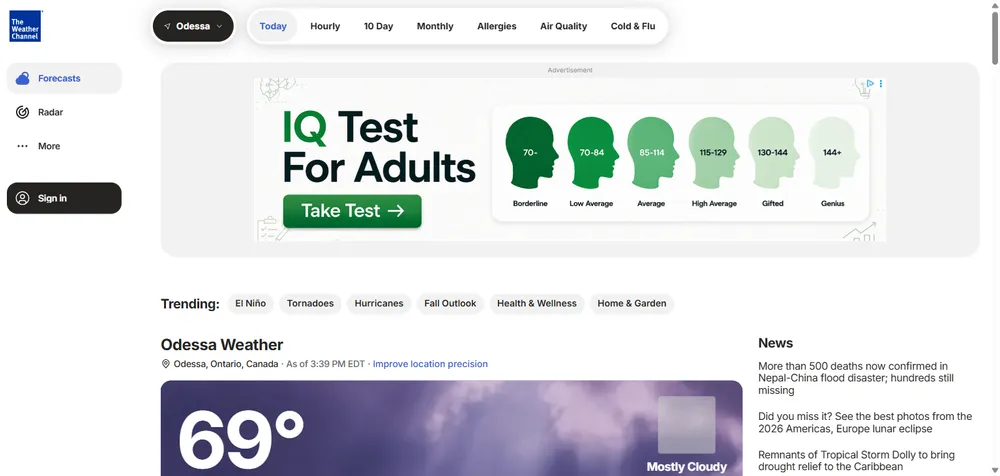Click the 69° current temperature
Screen dimensions: 1000x476
[241, 440]
